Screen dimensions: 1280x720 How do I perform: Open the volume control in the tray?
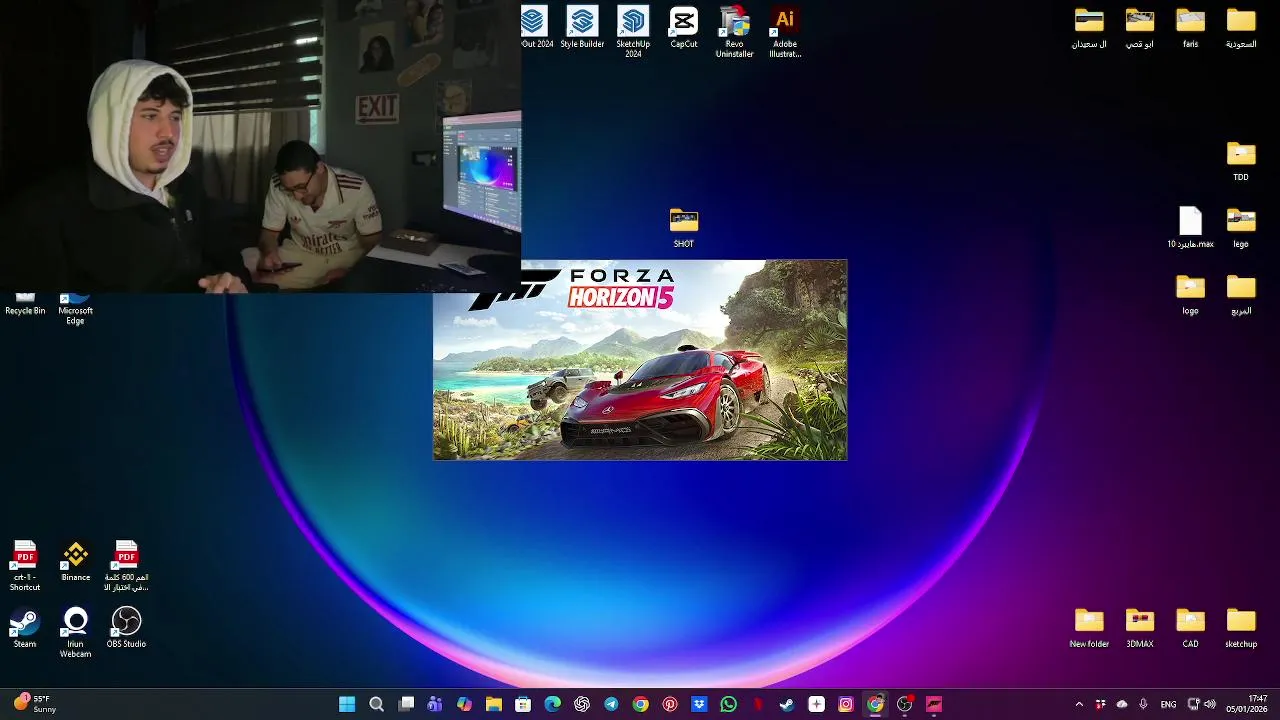coord(1210,704)
